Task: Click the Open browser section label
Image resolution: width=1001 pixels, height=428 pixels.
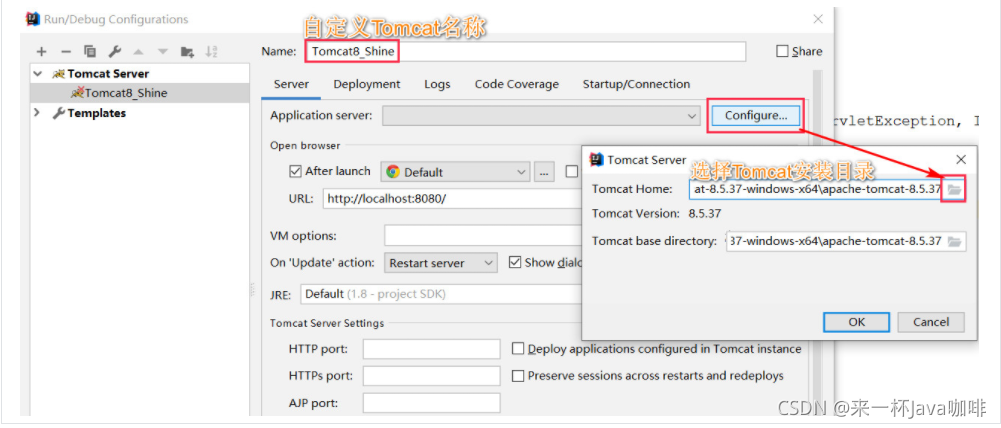Action: tap(305, 146)
